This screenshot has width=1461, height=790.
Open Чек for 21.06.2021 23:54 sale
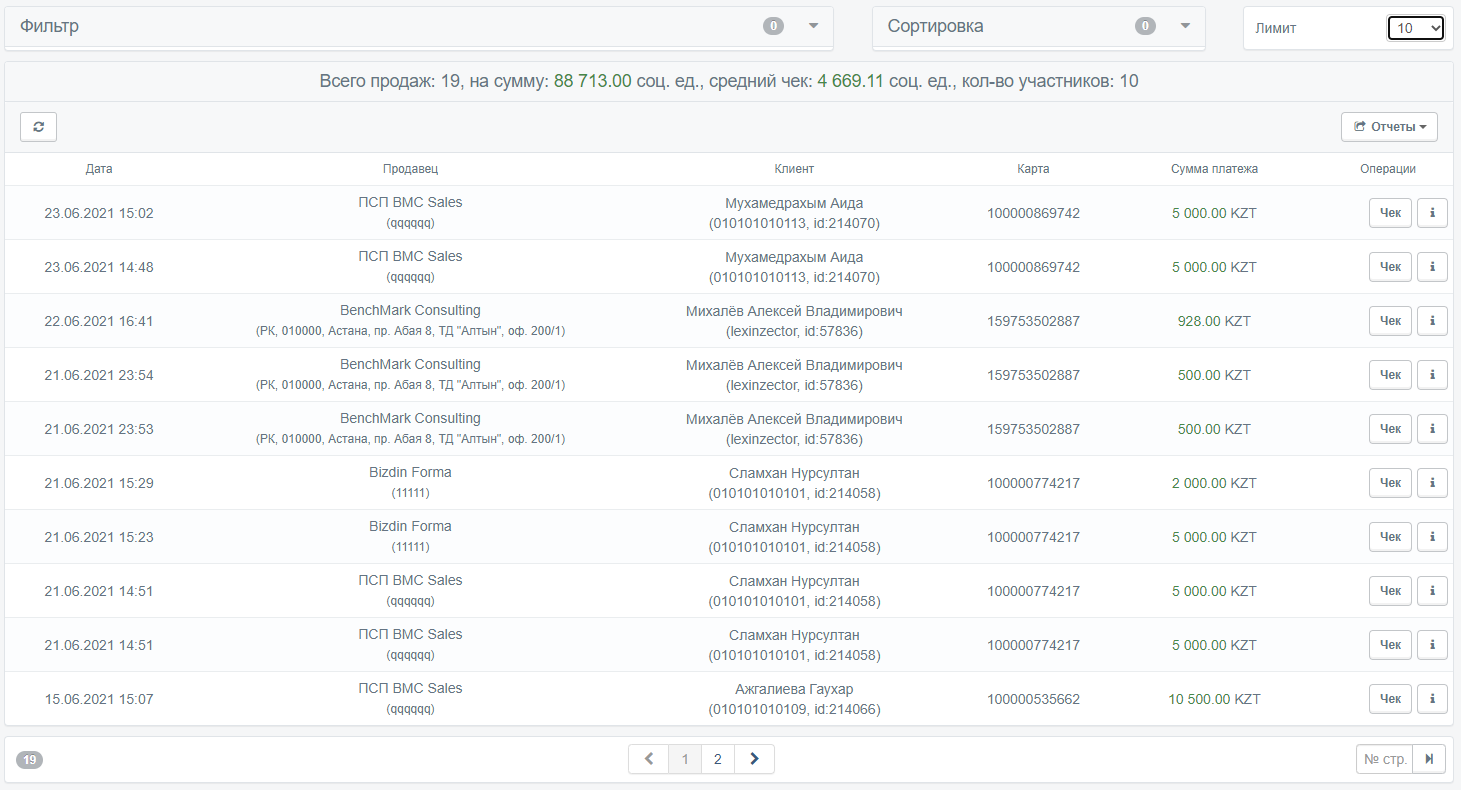coord(1390,375)
